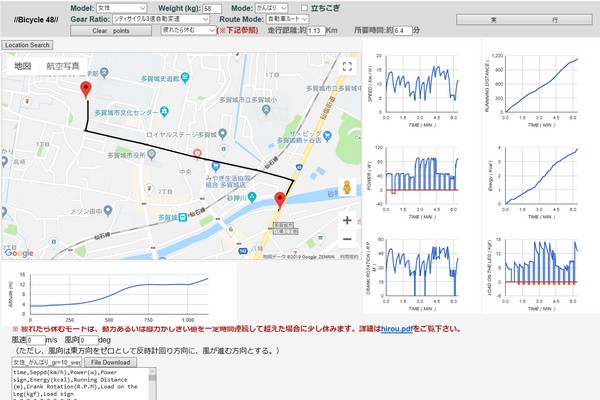Zoom in on the map

click(x=347, y=216)
